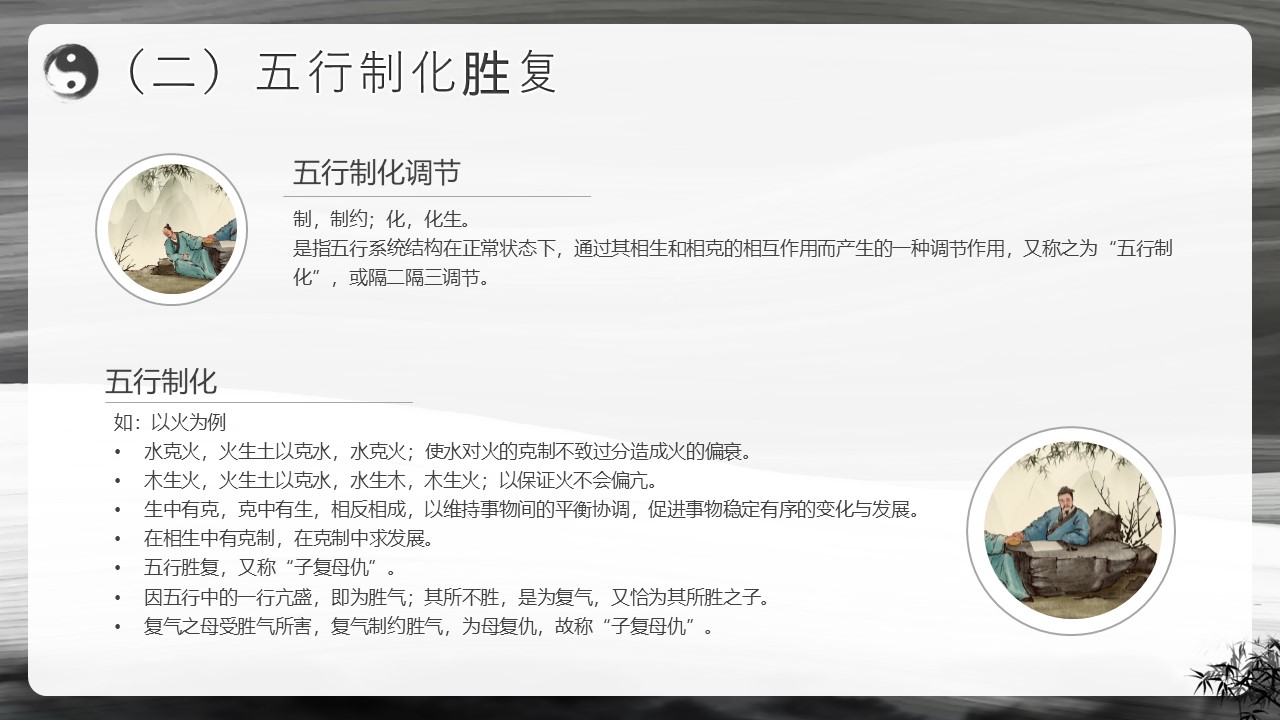This screenshot has height=720, width=1280.
Task: Select the bullet starting with 木生火
Action: pos(406,481)
